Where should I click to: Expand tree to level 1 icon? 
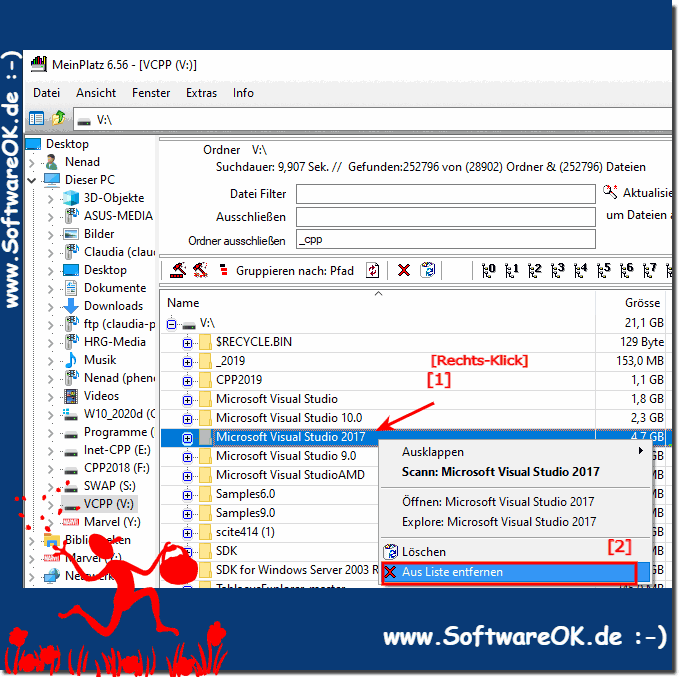[511, 270]
